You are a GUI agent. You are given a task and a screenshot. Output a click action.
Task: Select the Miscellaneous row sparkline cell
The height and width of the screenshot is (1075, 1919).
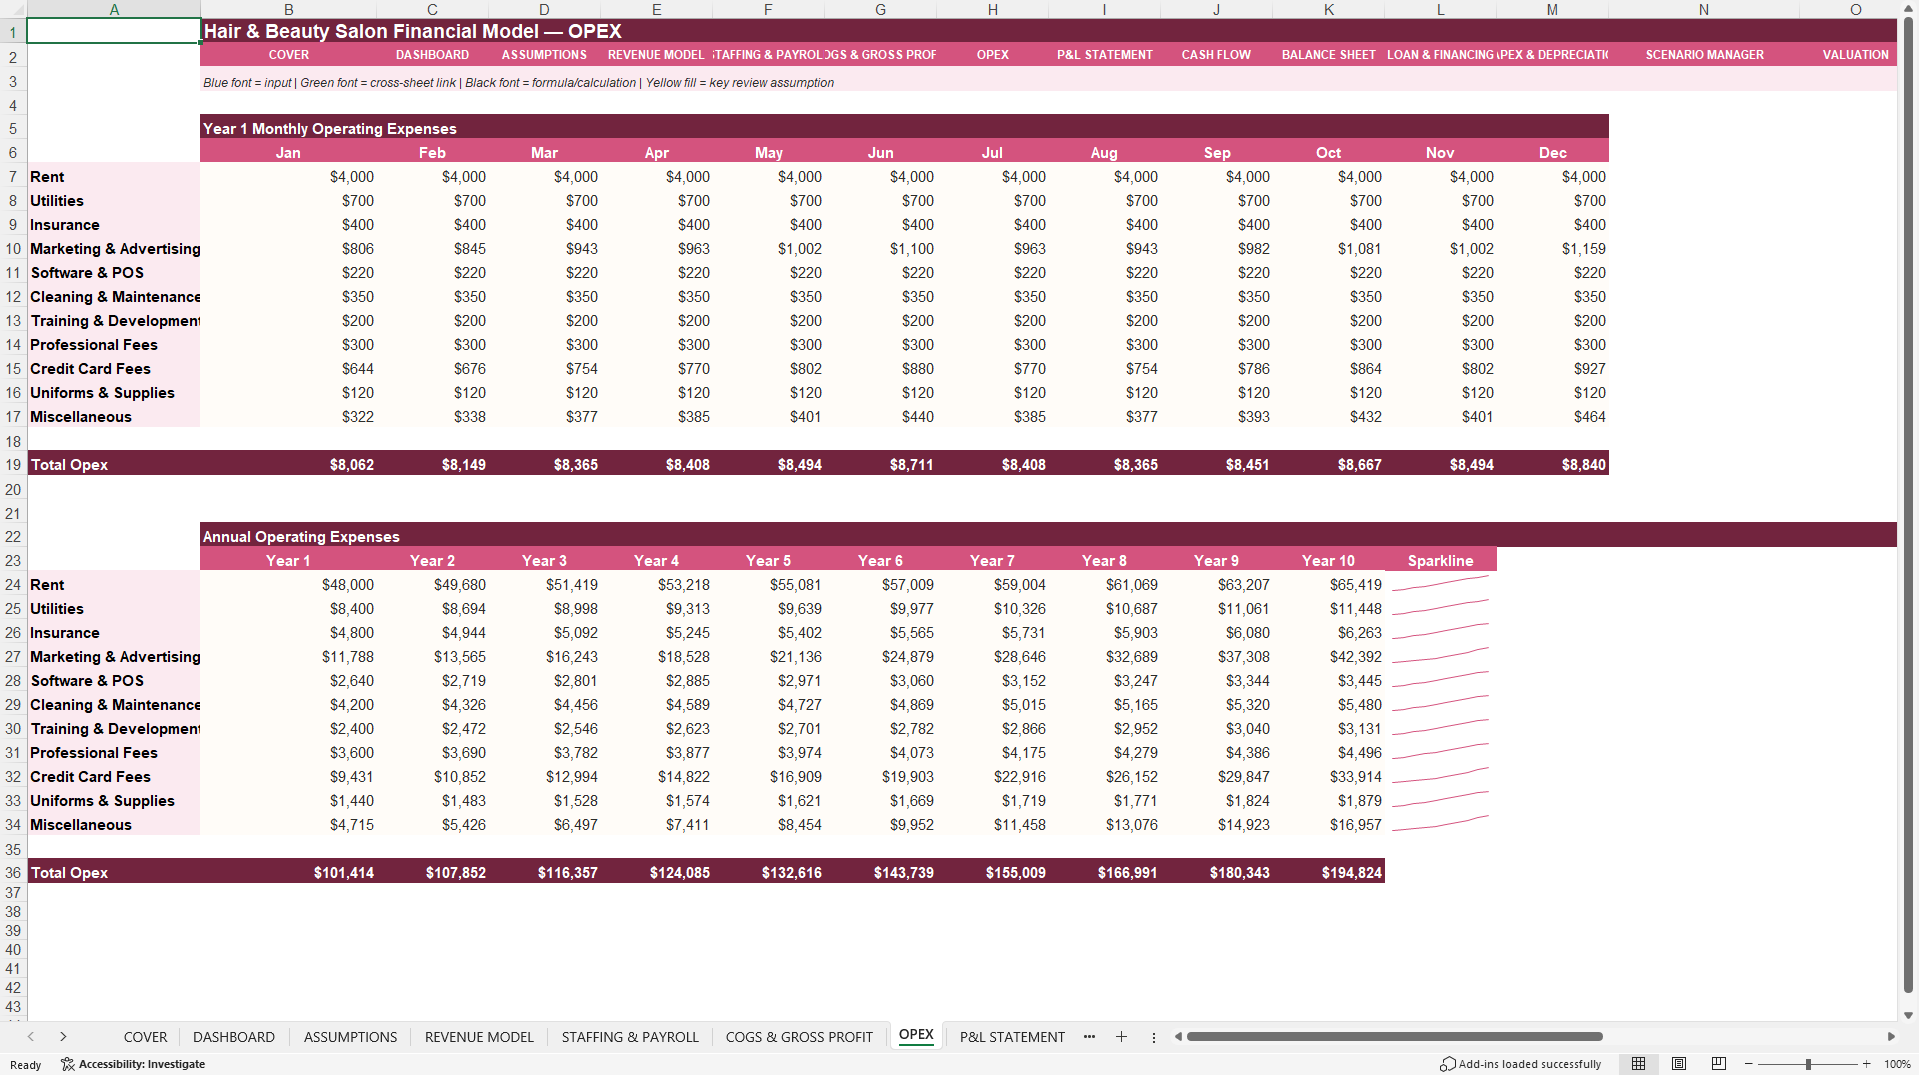pyautogui.click(x=1440, y=825)
